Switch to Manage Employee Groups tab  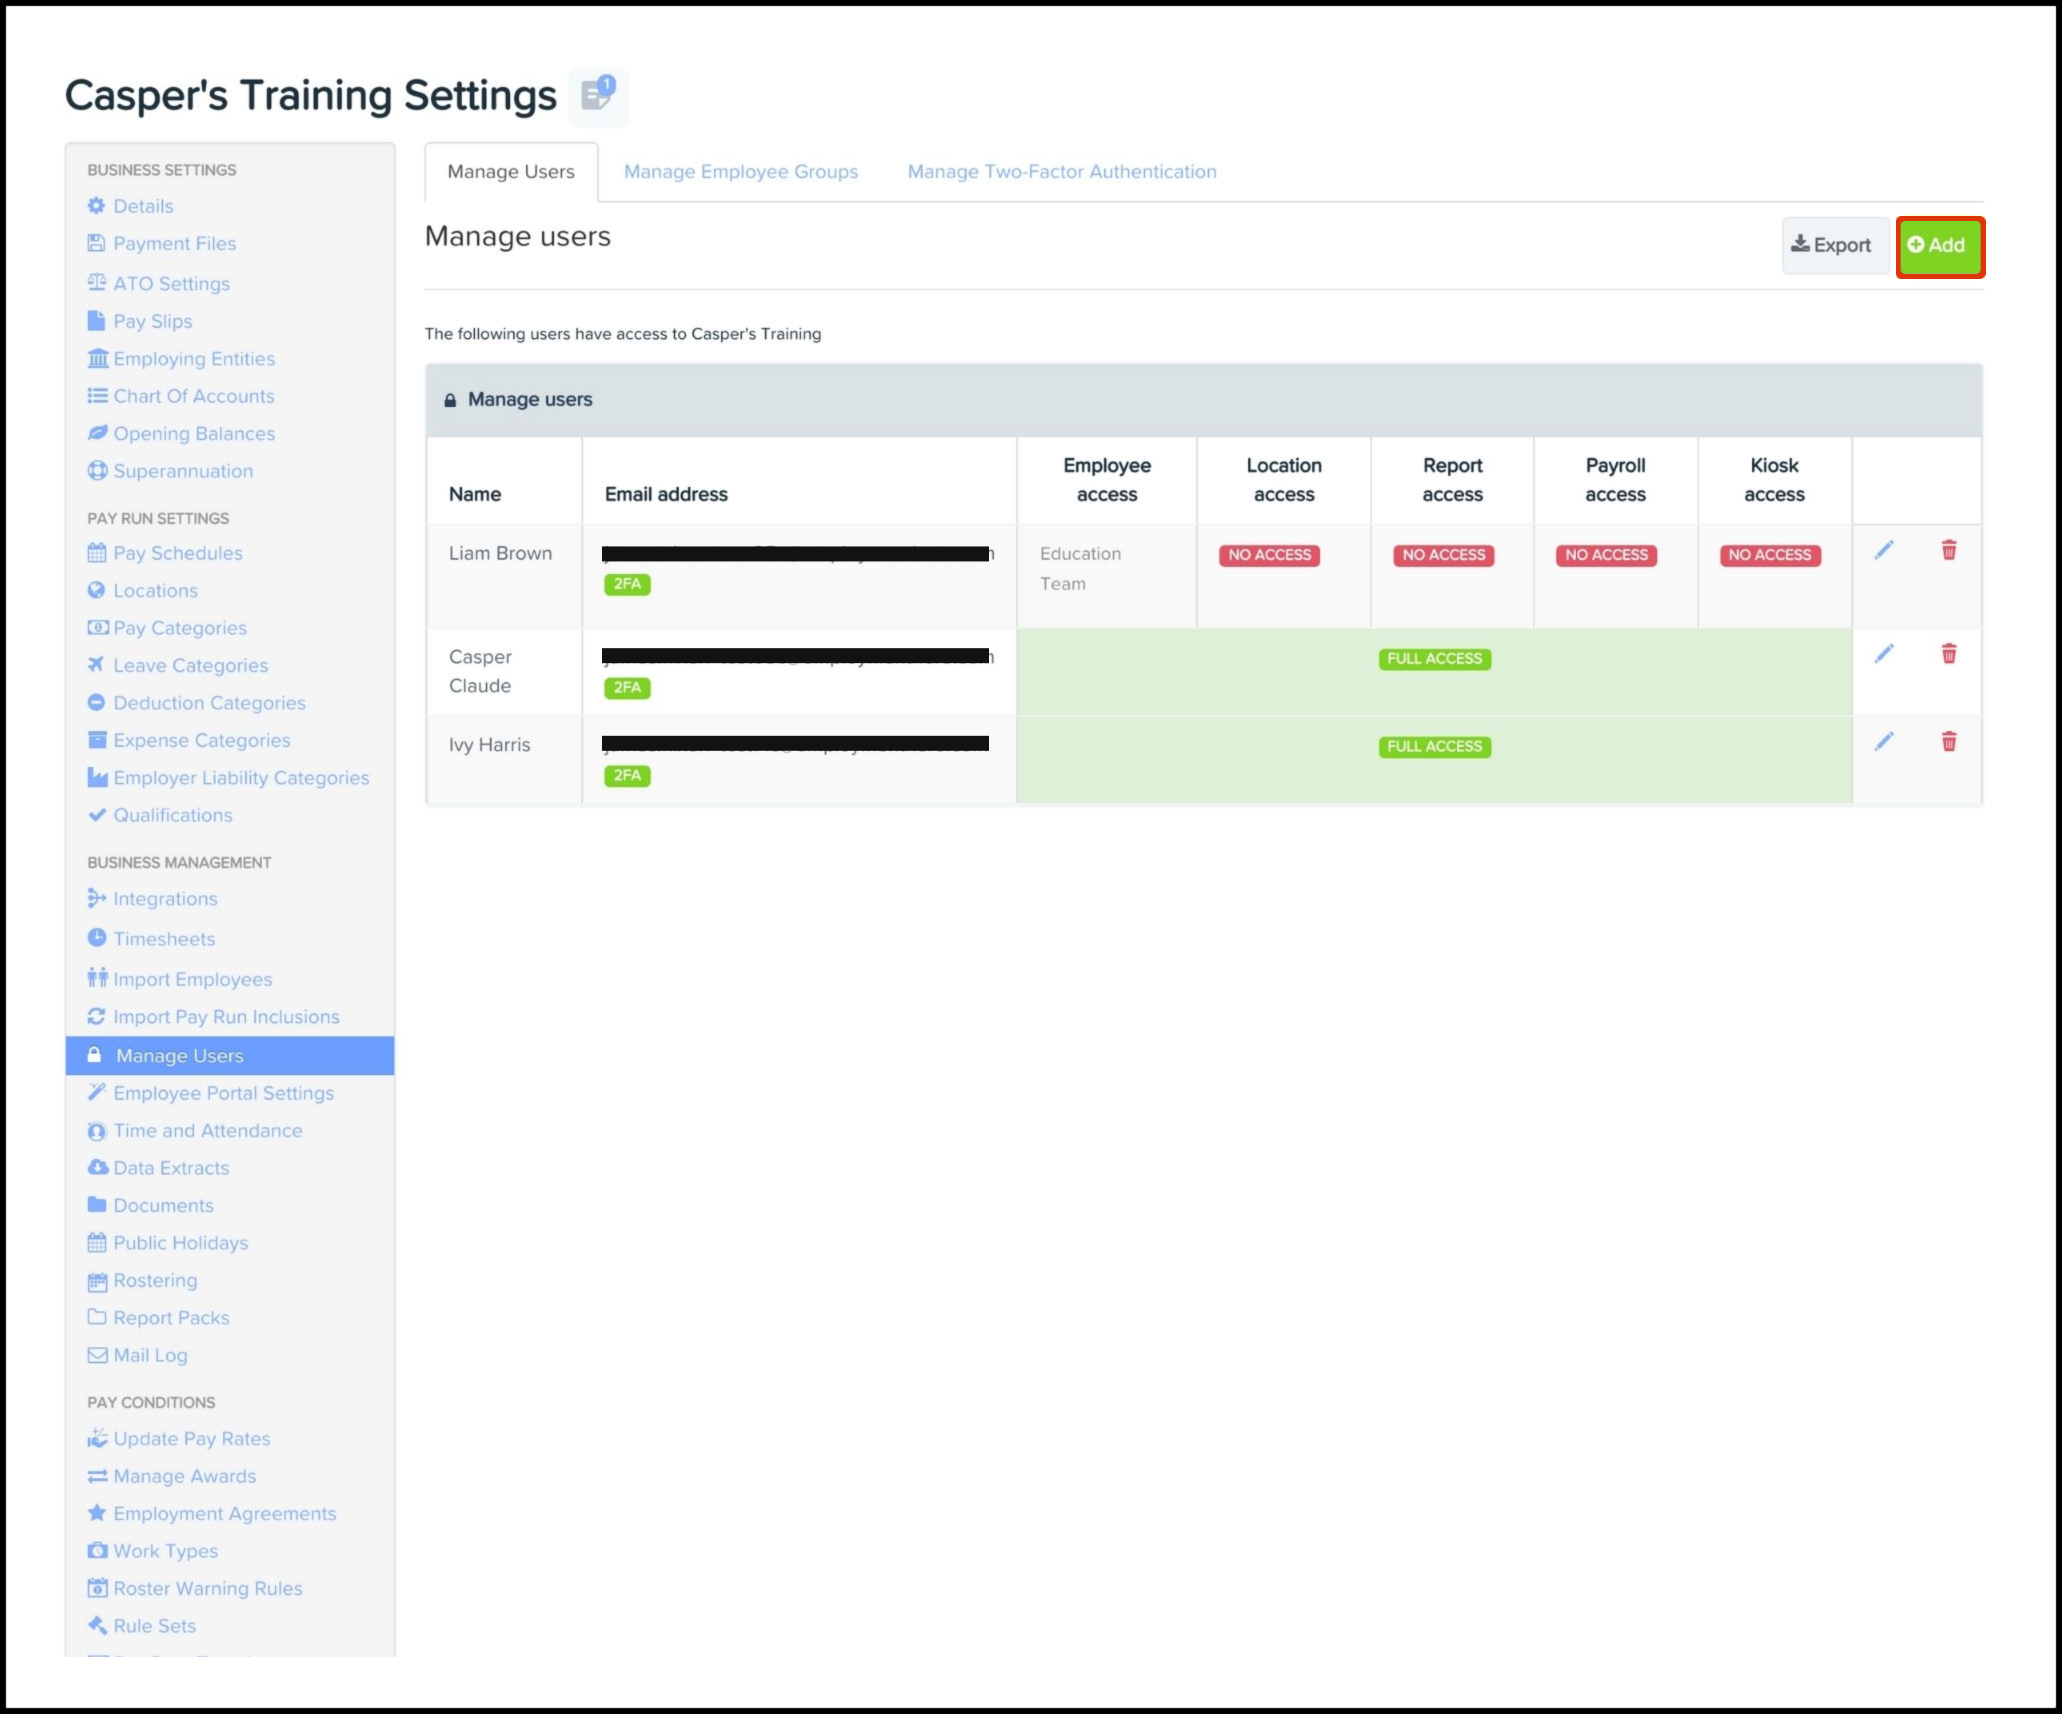740,172
